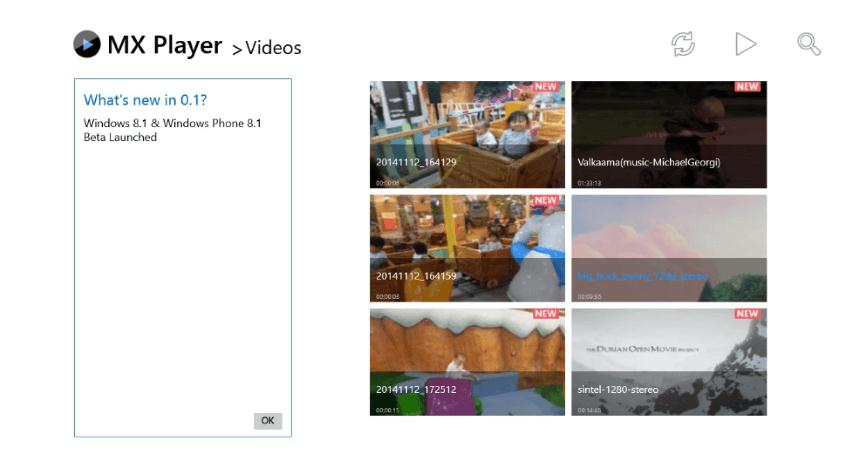Open video 20141112_164159

pos(467,248)
